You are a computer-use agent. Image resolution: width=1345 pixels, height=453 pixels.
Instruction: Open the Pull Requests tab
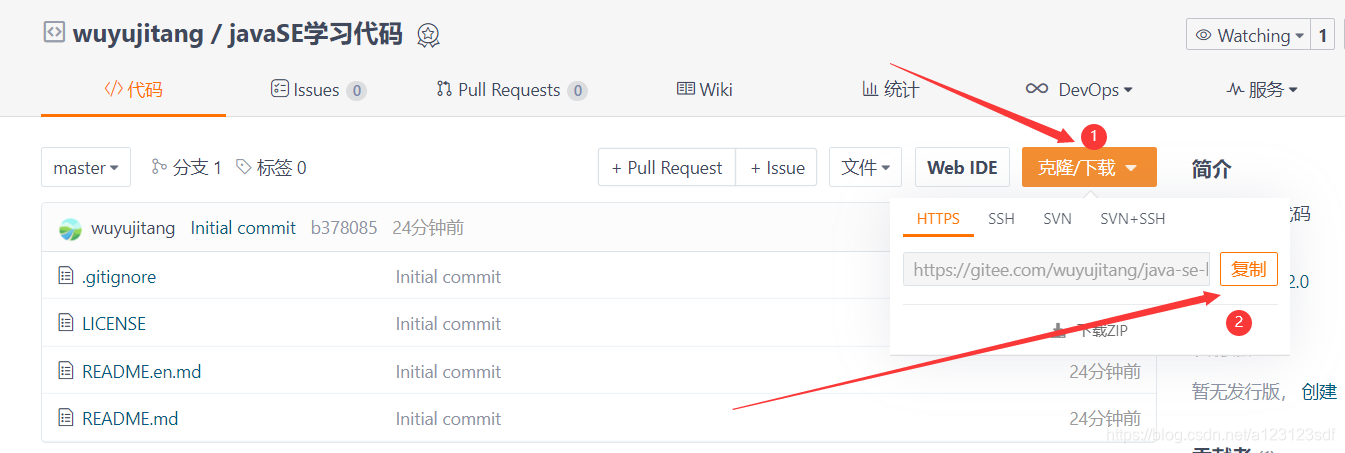[x=511, y=90]
